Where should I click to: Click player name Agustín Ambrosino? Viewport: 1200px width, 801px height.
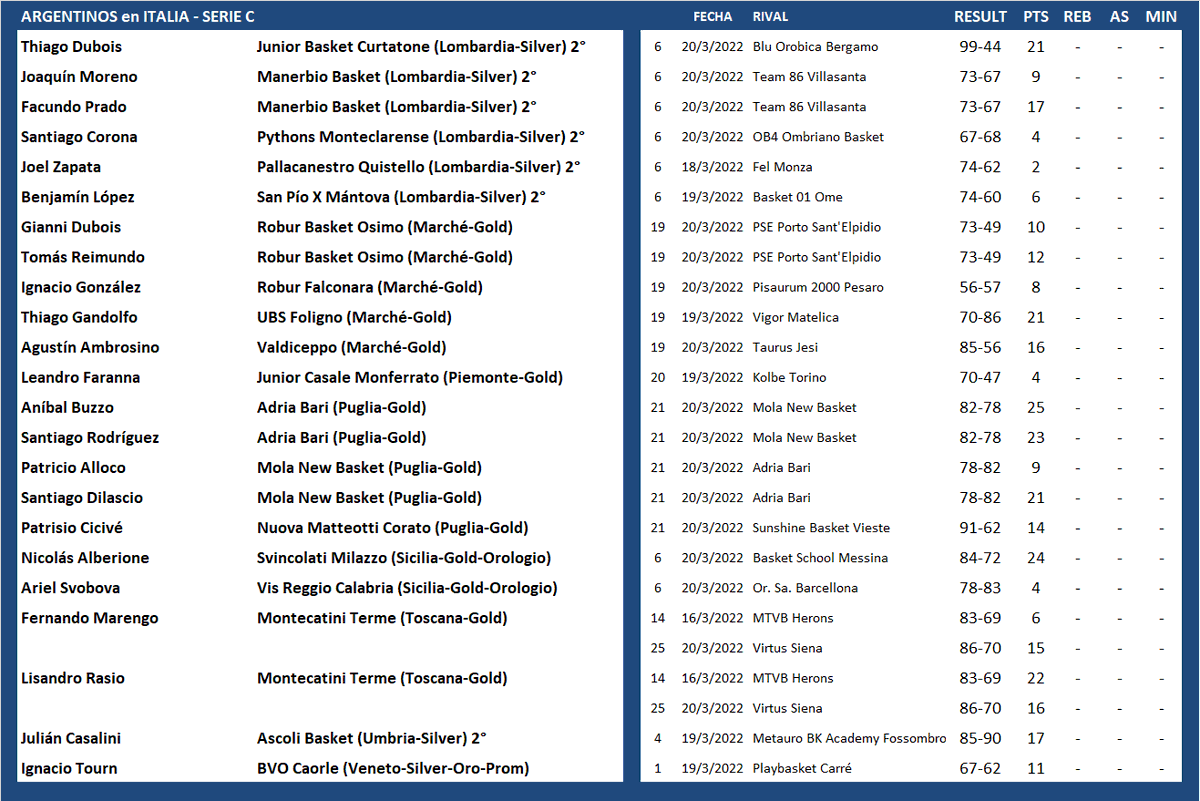tap(90, 347)
